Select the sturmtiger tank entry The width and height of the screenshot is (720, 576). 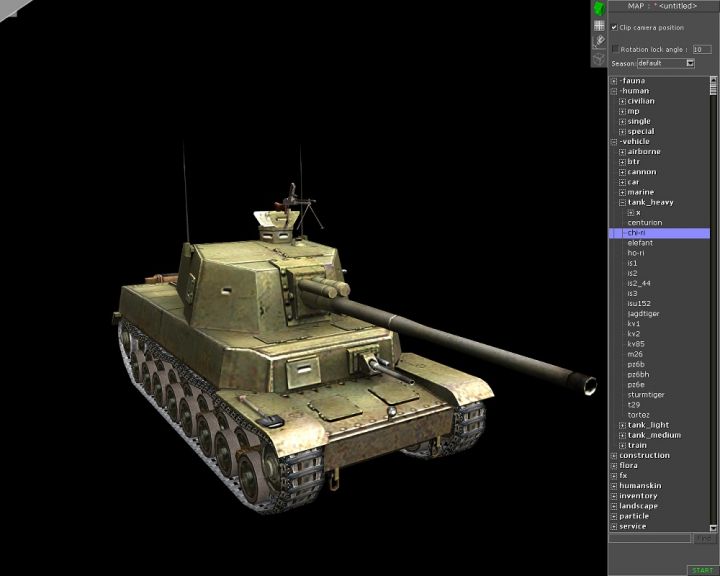coord(644,395)
